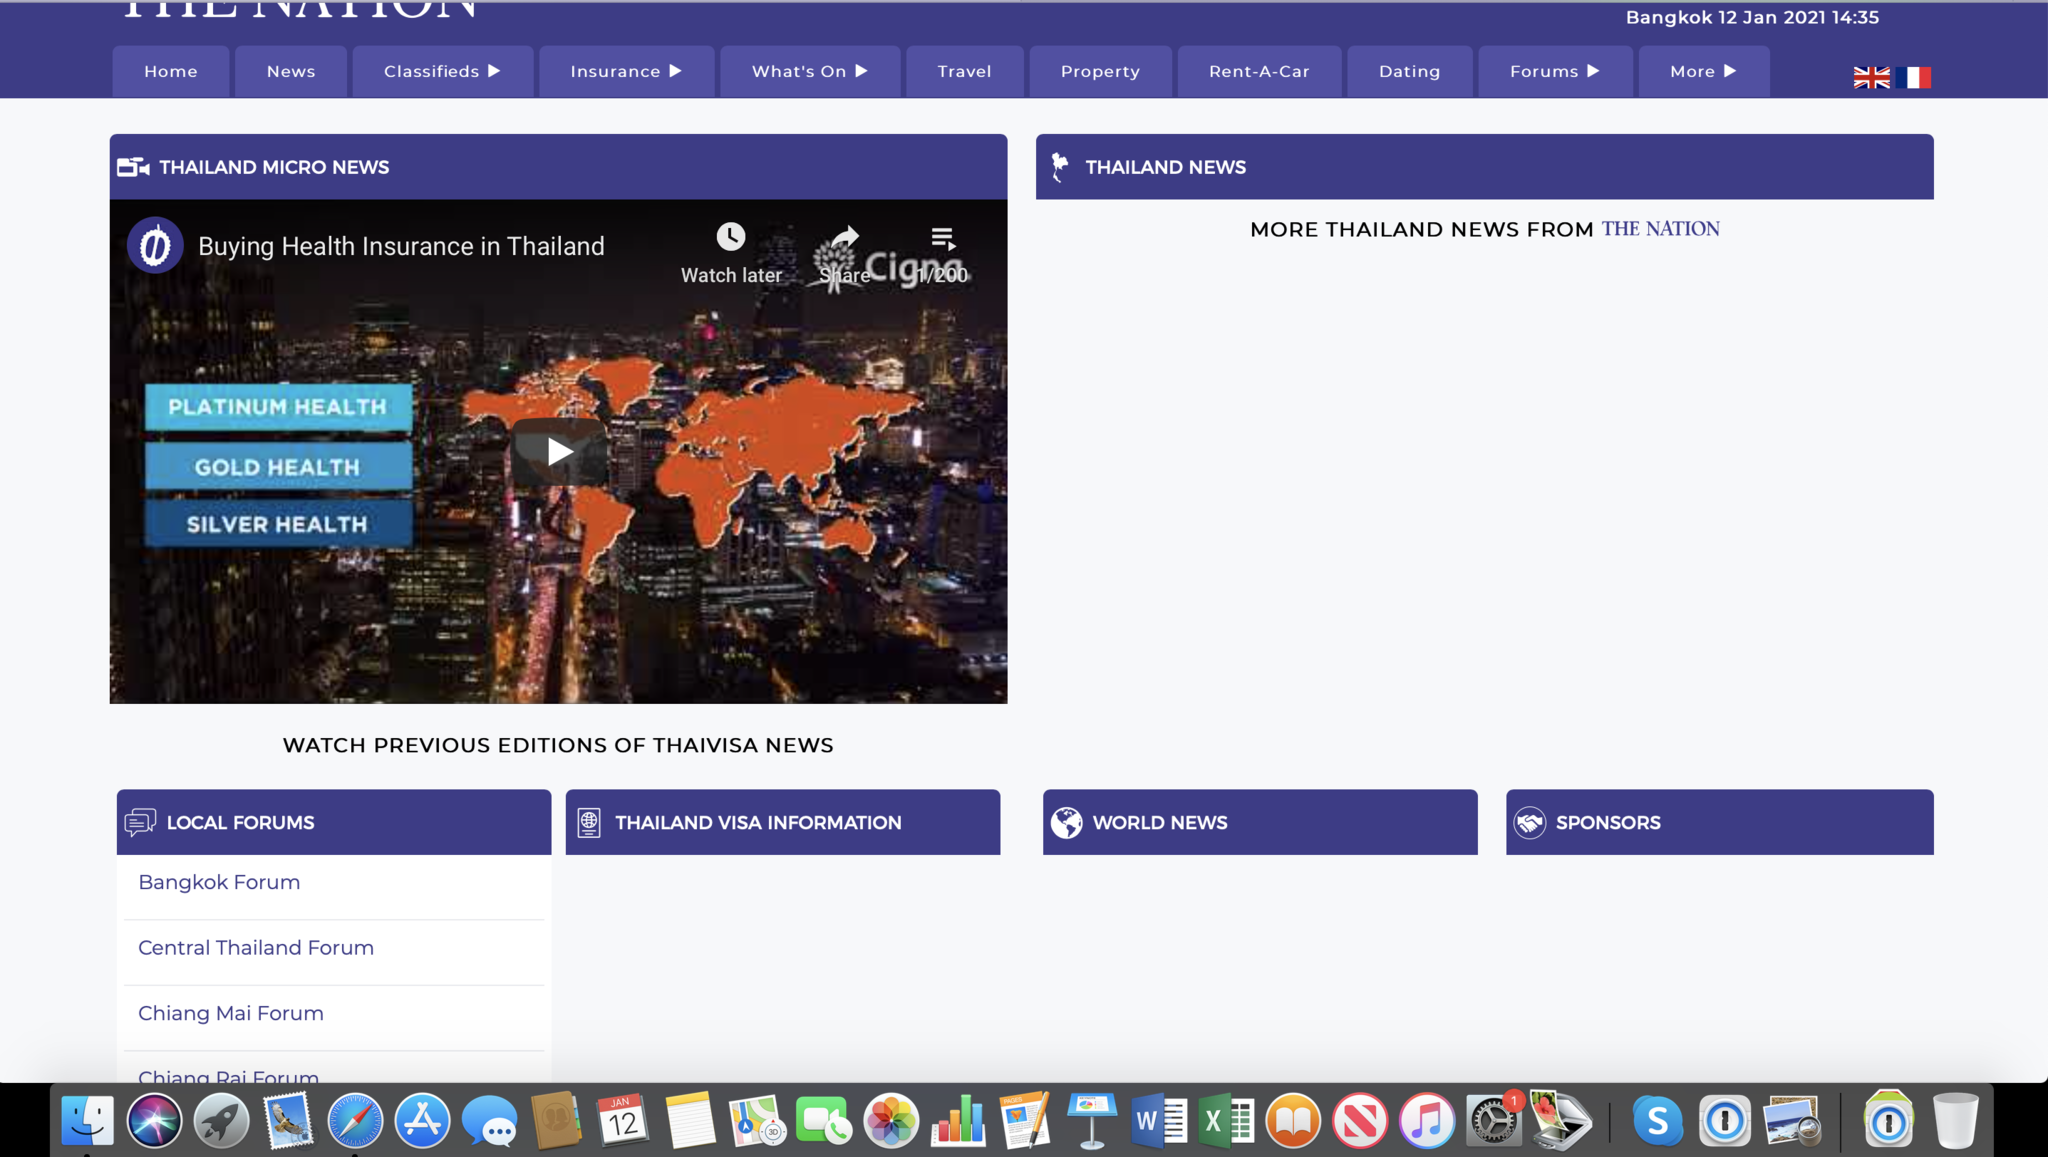Click THE NATION link beside More Thailand News
This screenshot has height=1157, width=2048.
click(1660, 229)
